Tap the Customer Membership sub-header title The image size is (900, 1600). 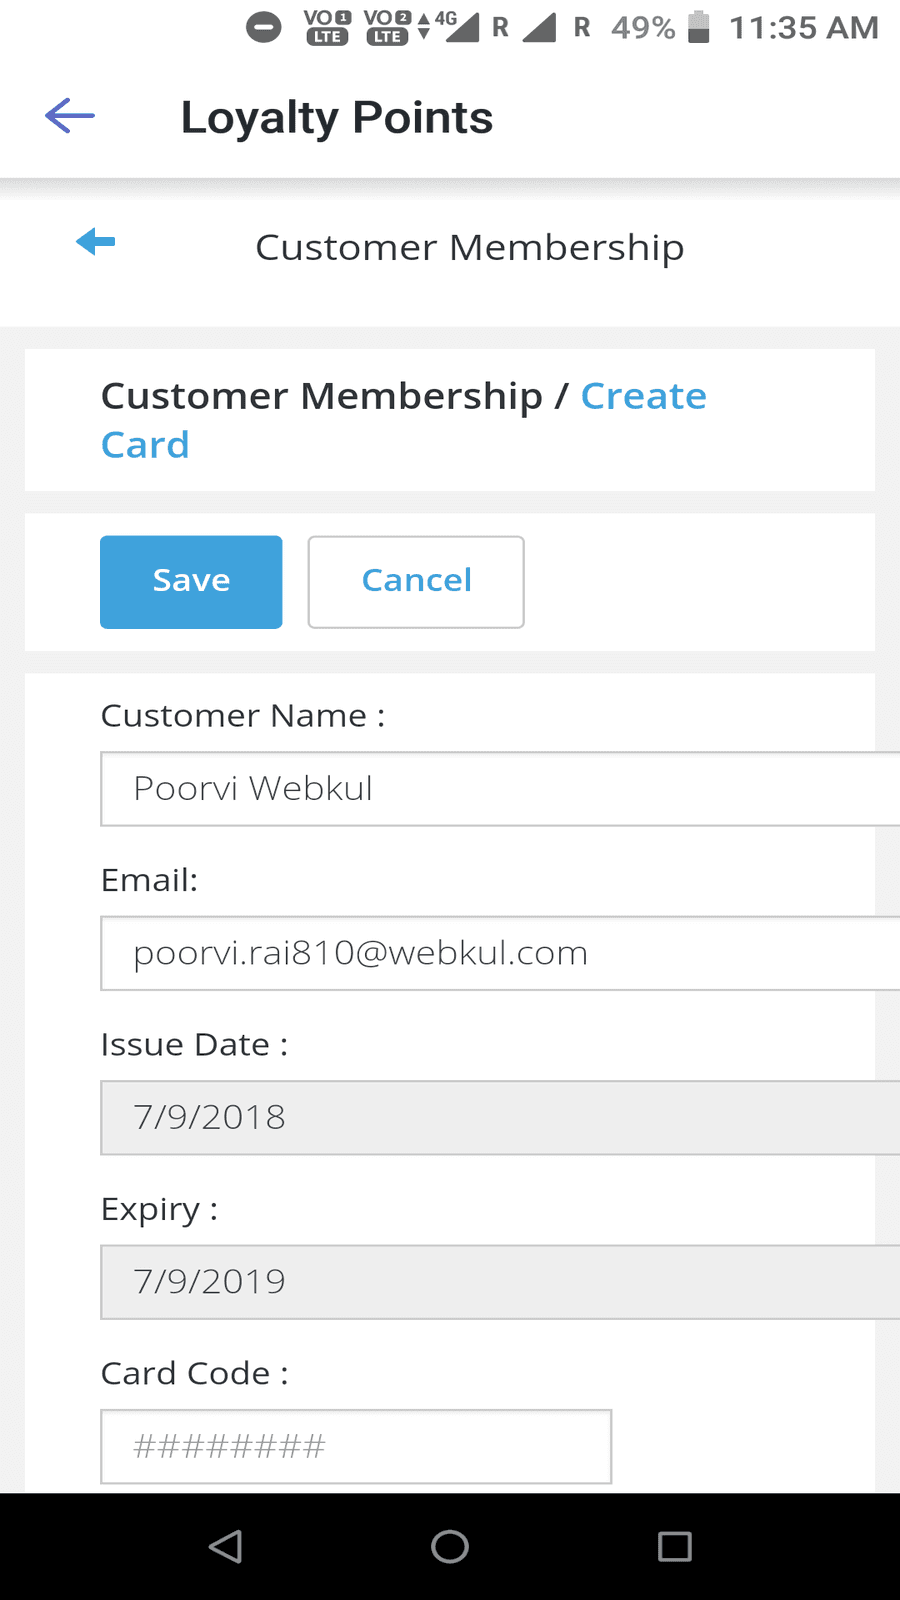pyautogui.click(x=469, y=247)
